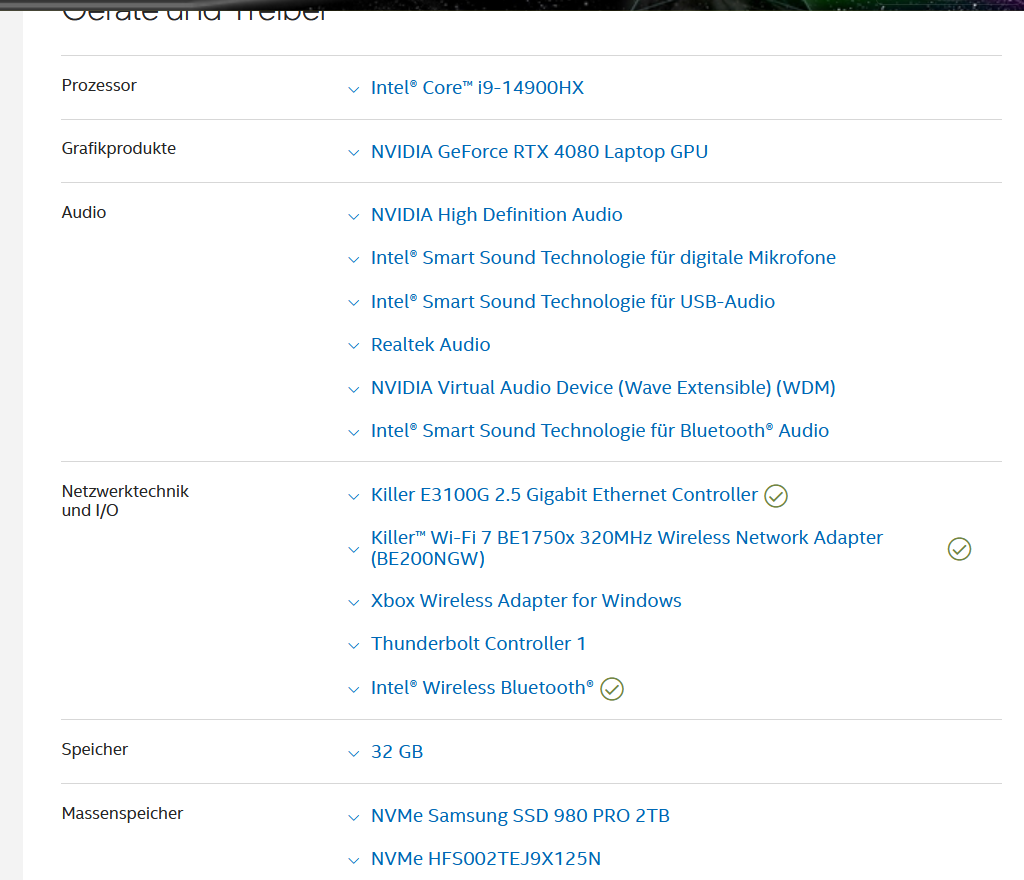Open Realtek Audio link
Screen dimensions: 1024x880
point(430,345)
